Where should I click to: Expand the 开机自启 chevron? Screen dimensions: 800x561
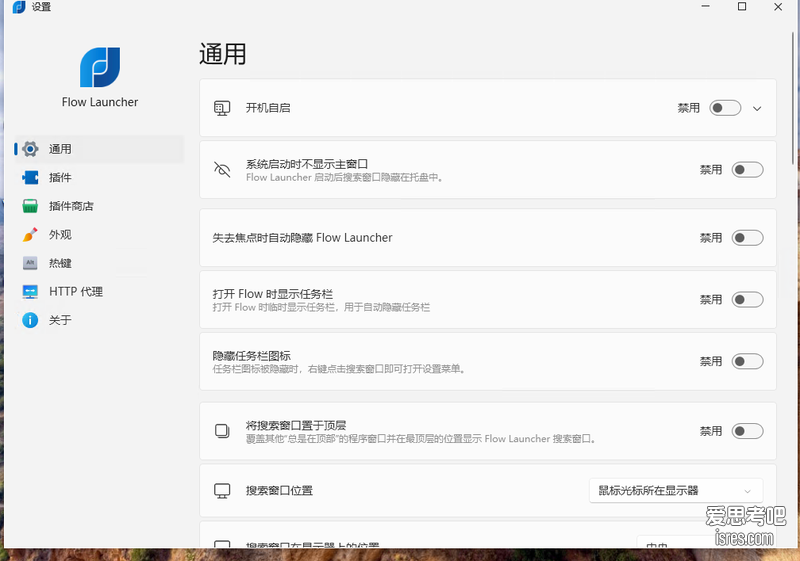click(x=757, y=109)
